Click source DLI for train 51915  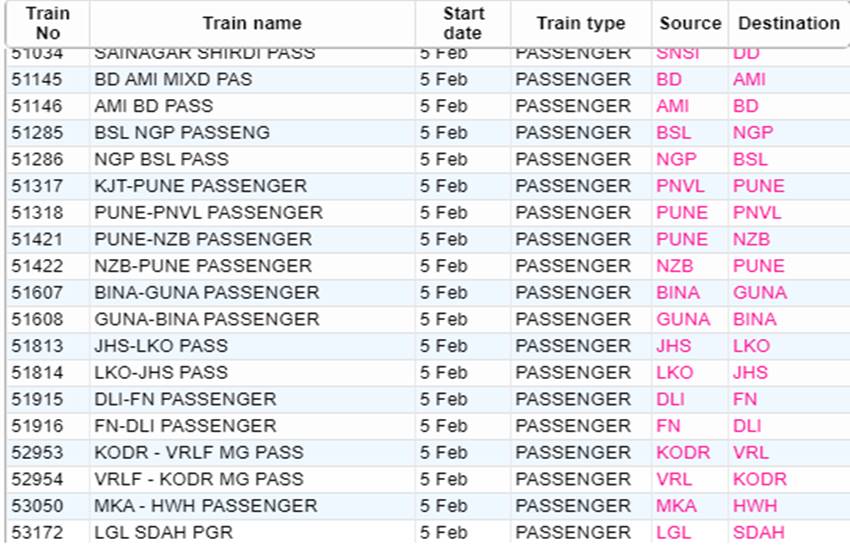(x=670, y=399)
